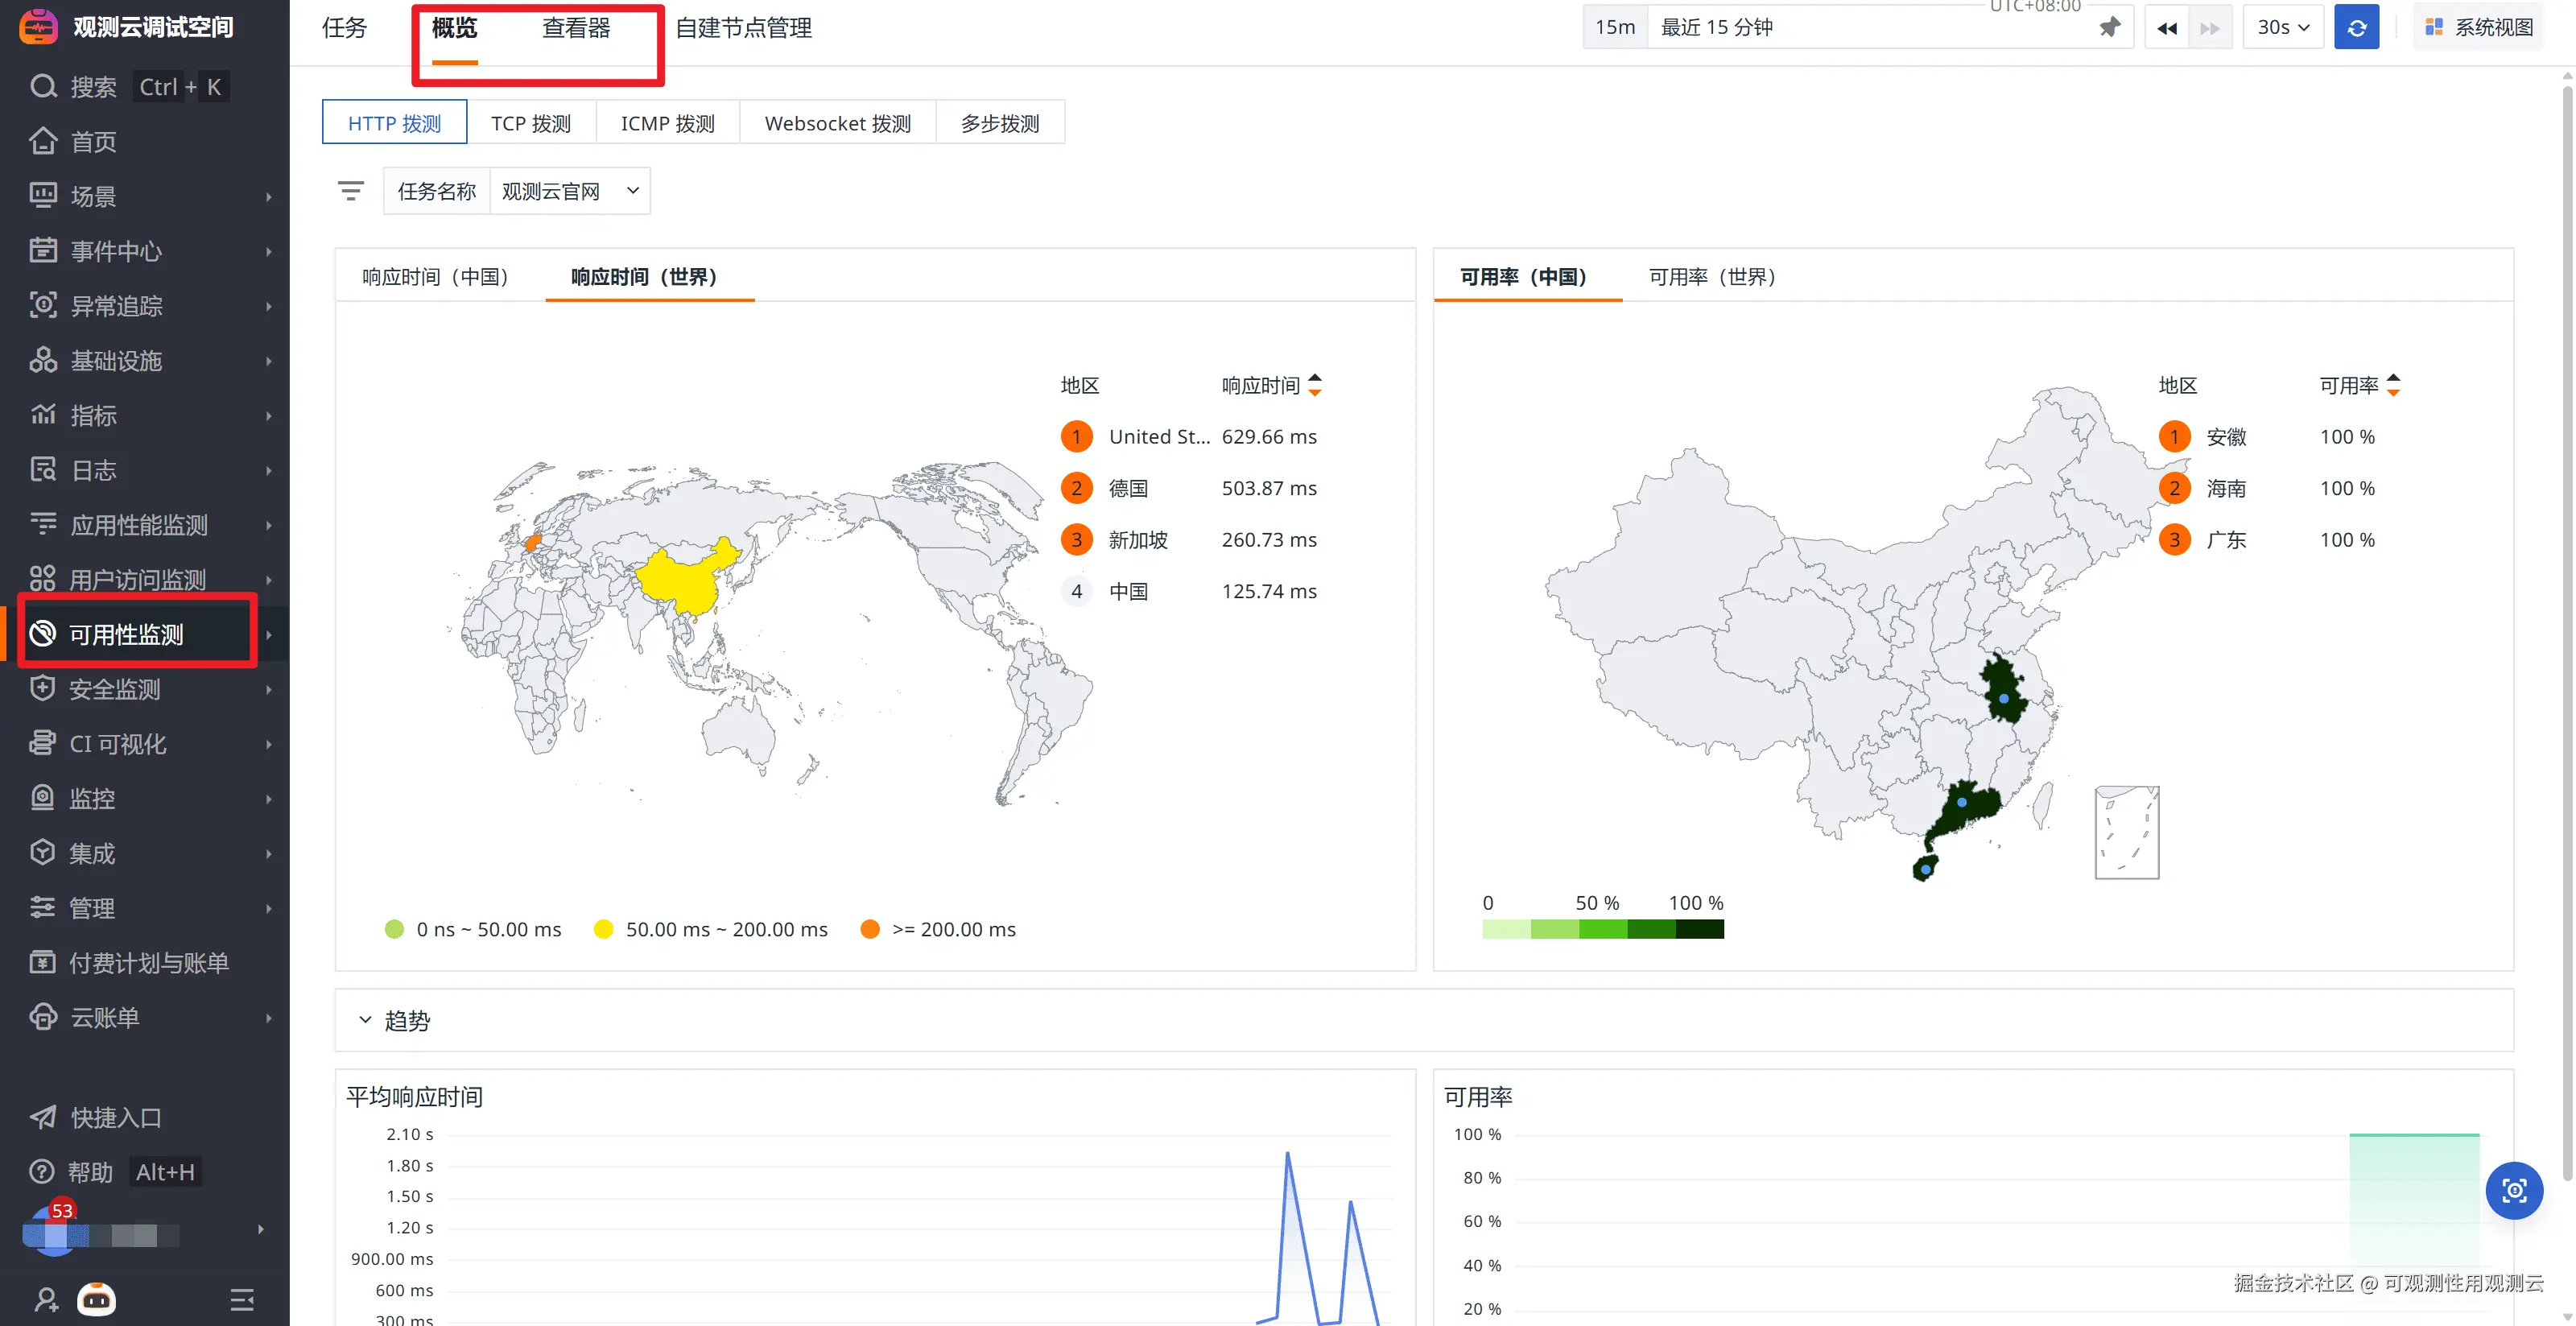Toggle sort on 可用率 column
2576x1326 pixels.
pyautogui.click(x=2392, y=385)
